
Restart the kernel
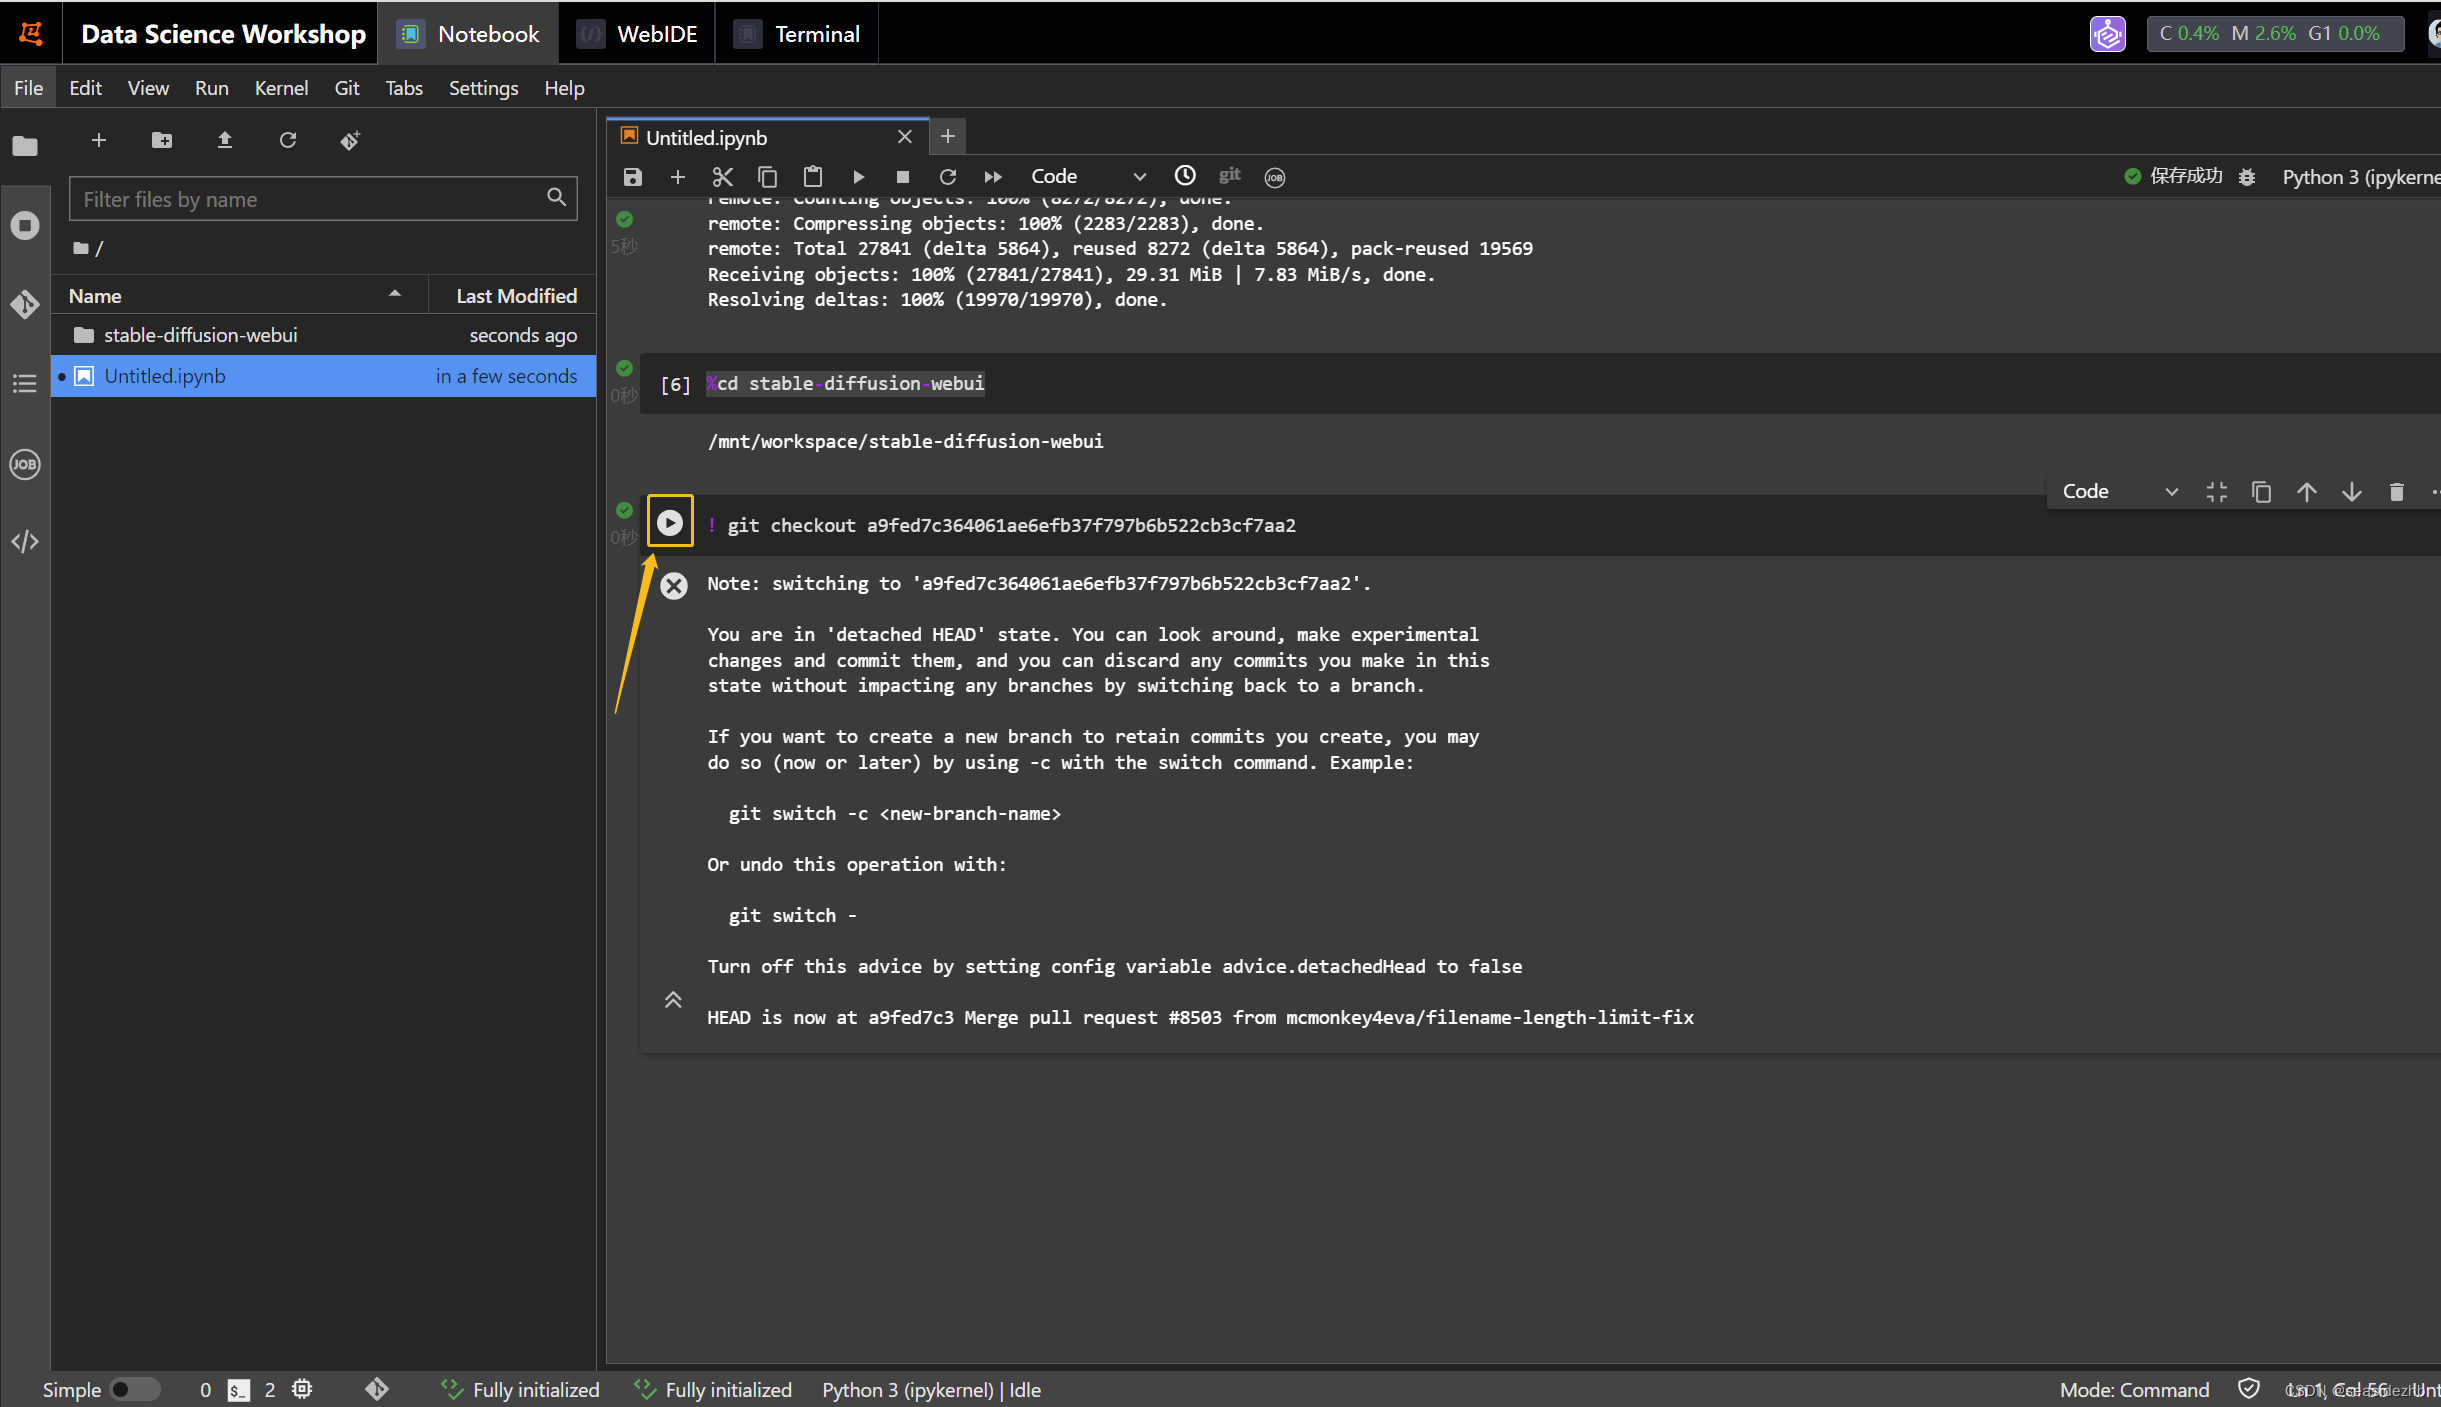(x=948, y=177)
